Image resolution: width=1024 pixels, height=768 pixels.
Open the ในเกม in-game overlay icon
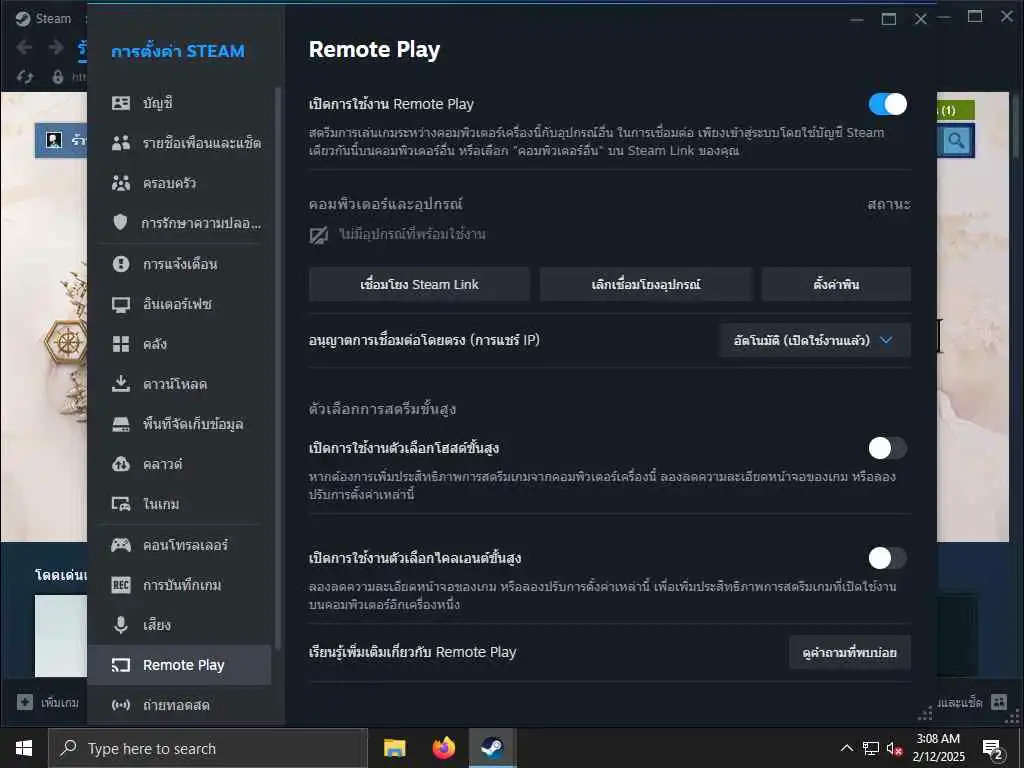(121, 504)
